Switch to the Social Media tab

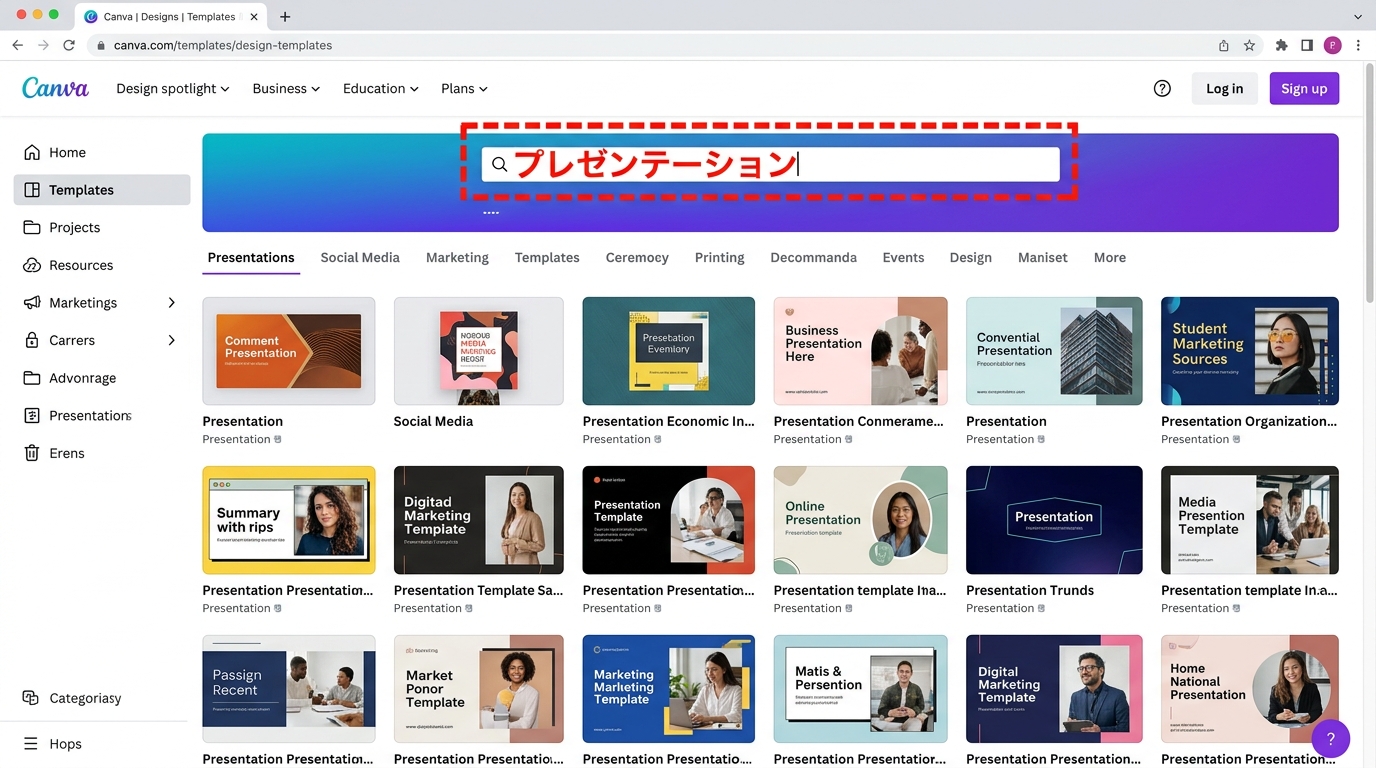click(360, 257)
